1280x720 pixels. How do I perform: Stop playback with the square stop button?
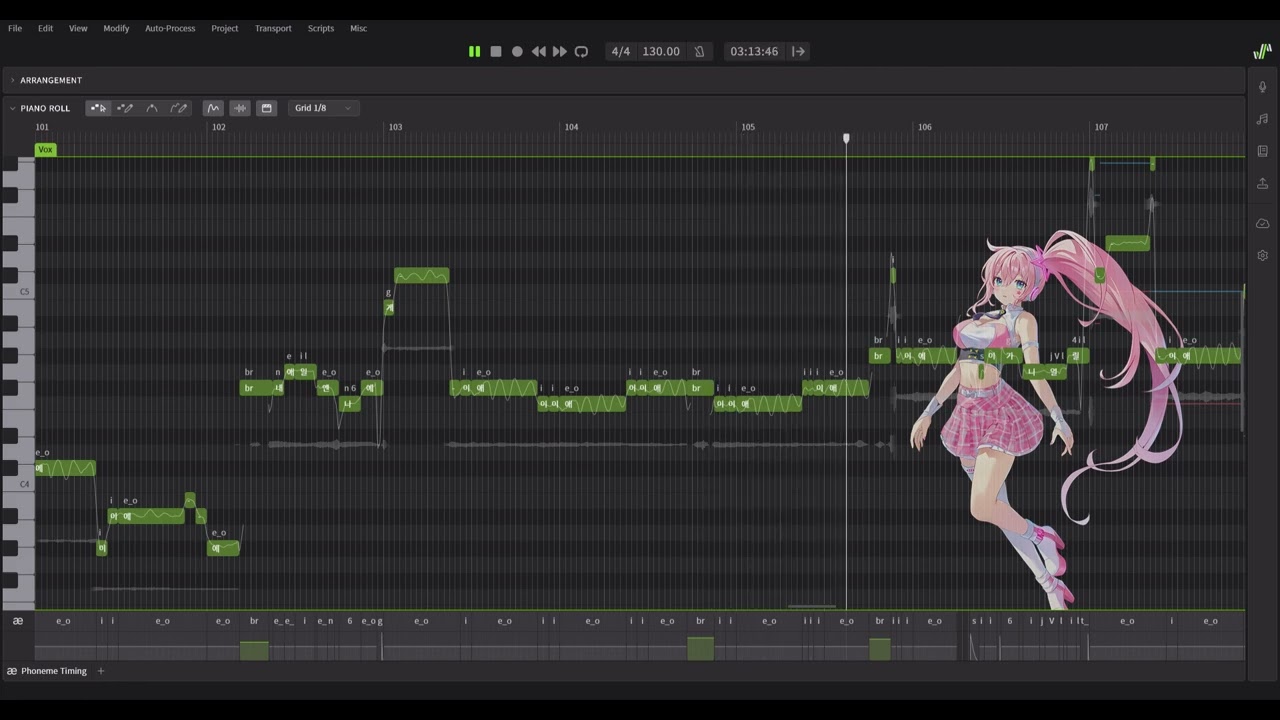tap(496, 51)
